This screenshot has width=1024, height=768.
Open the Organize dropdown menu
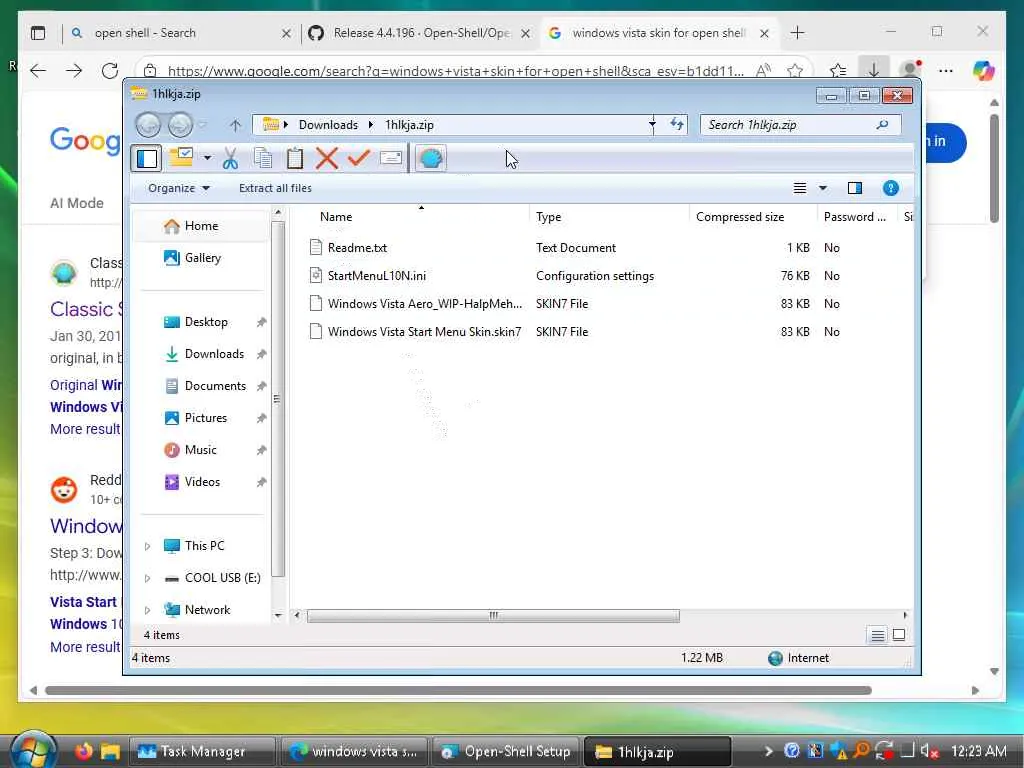pos(178,188)
